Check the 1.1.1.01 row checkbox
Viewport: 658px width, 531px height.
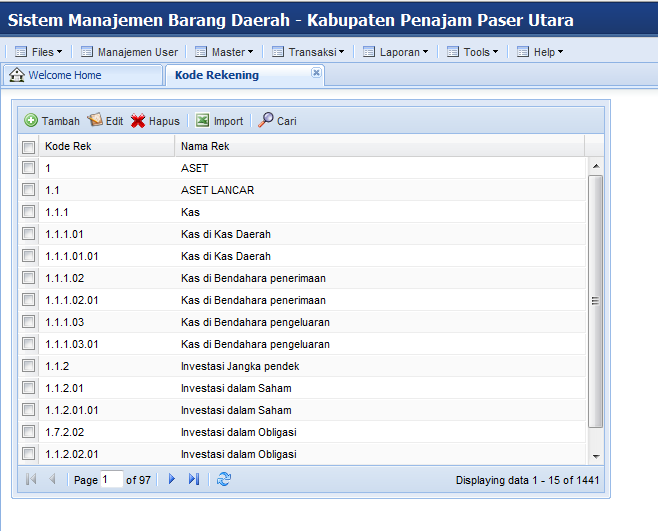pyautogui.click(x=29, y=233)
